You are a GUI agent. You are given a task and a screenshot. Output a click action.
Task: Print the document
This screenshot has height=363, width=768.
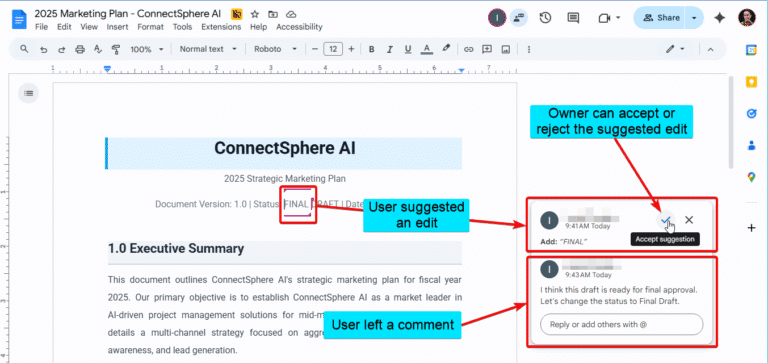(80, 49)
